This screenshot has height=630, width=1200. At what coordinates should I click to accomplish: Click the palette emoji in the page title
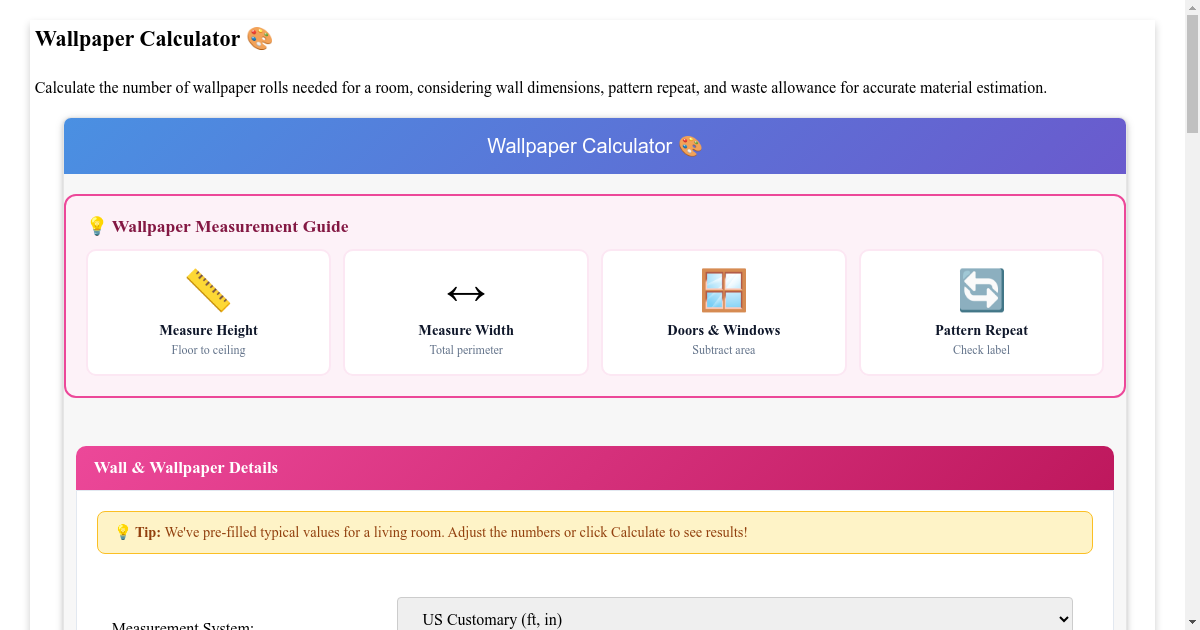point(259,38)
